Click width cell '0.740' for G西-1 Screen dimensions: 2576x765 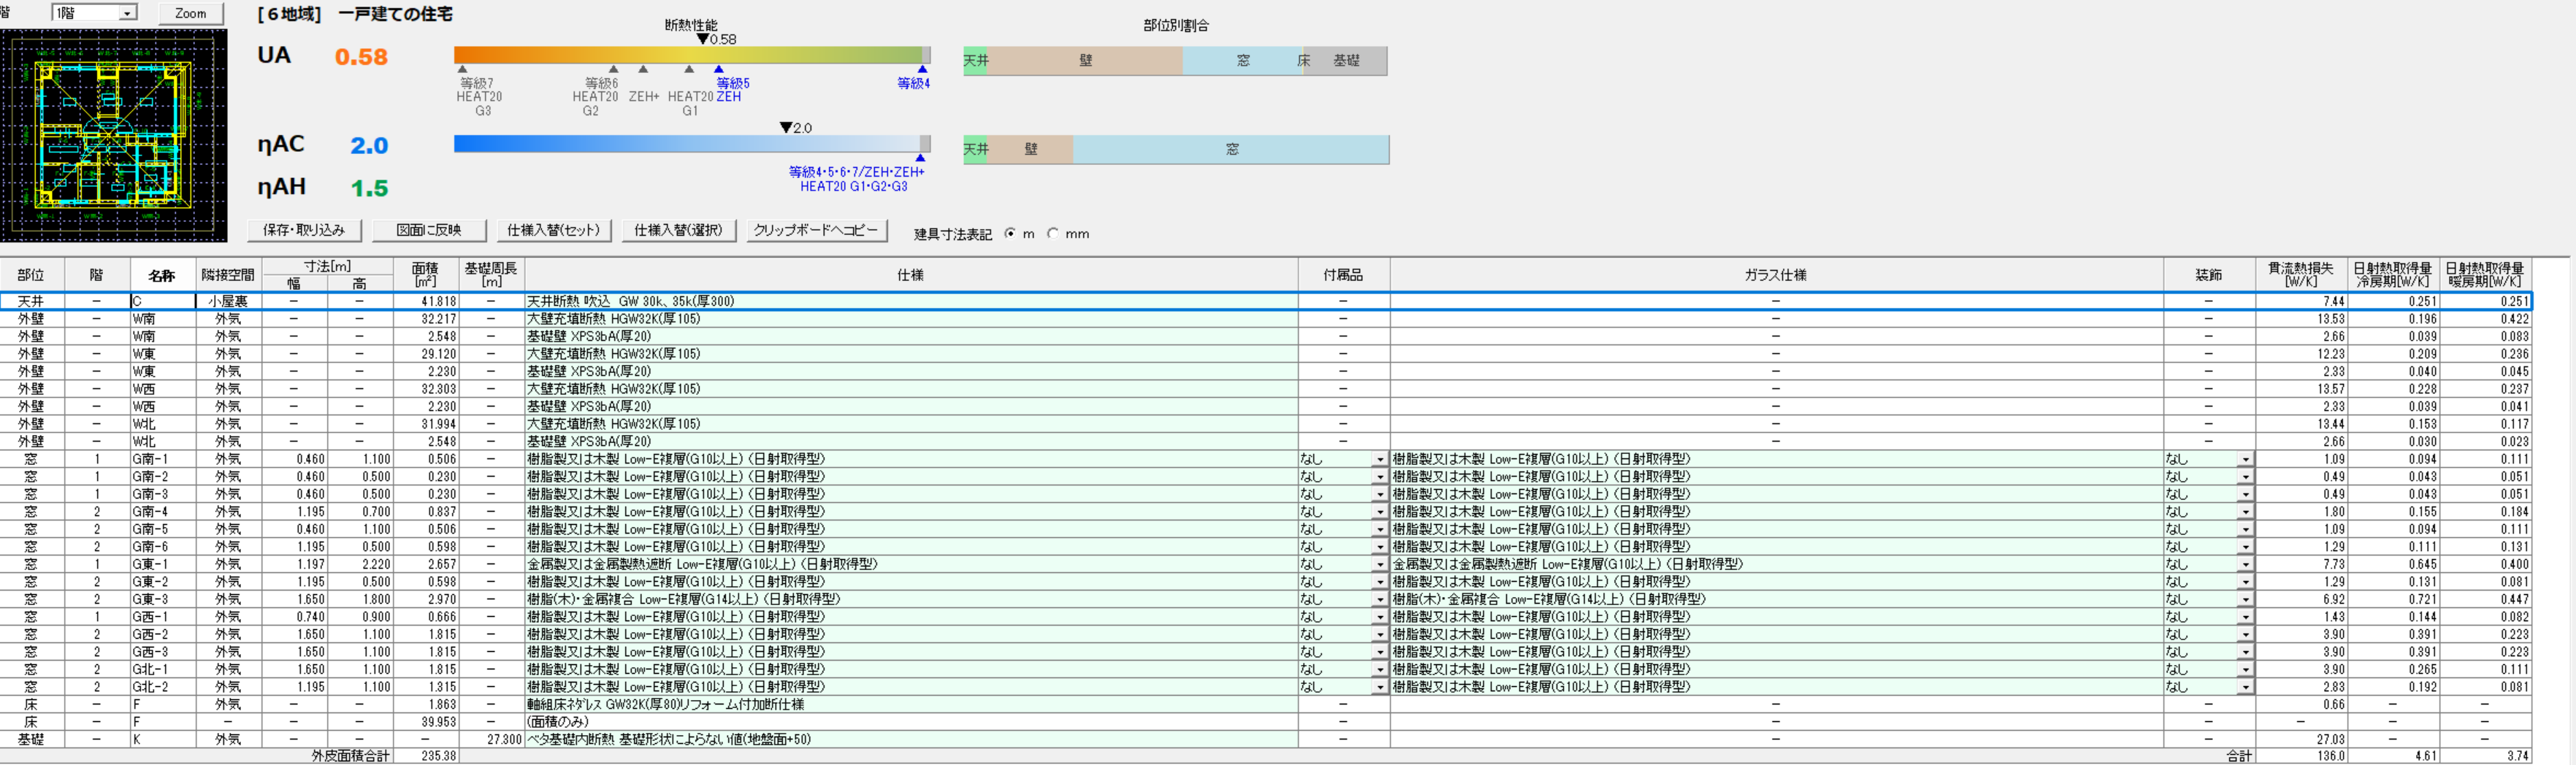(x=294, y=617)
